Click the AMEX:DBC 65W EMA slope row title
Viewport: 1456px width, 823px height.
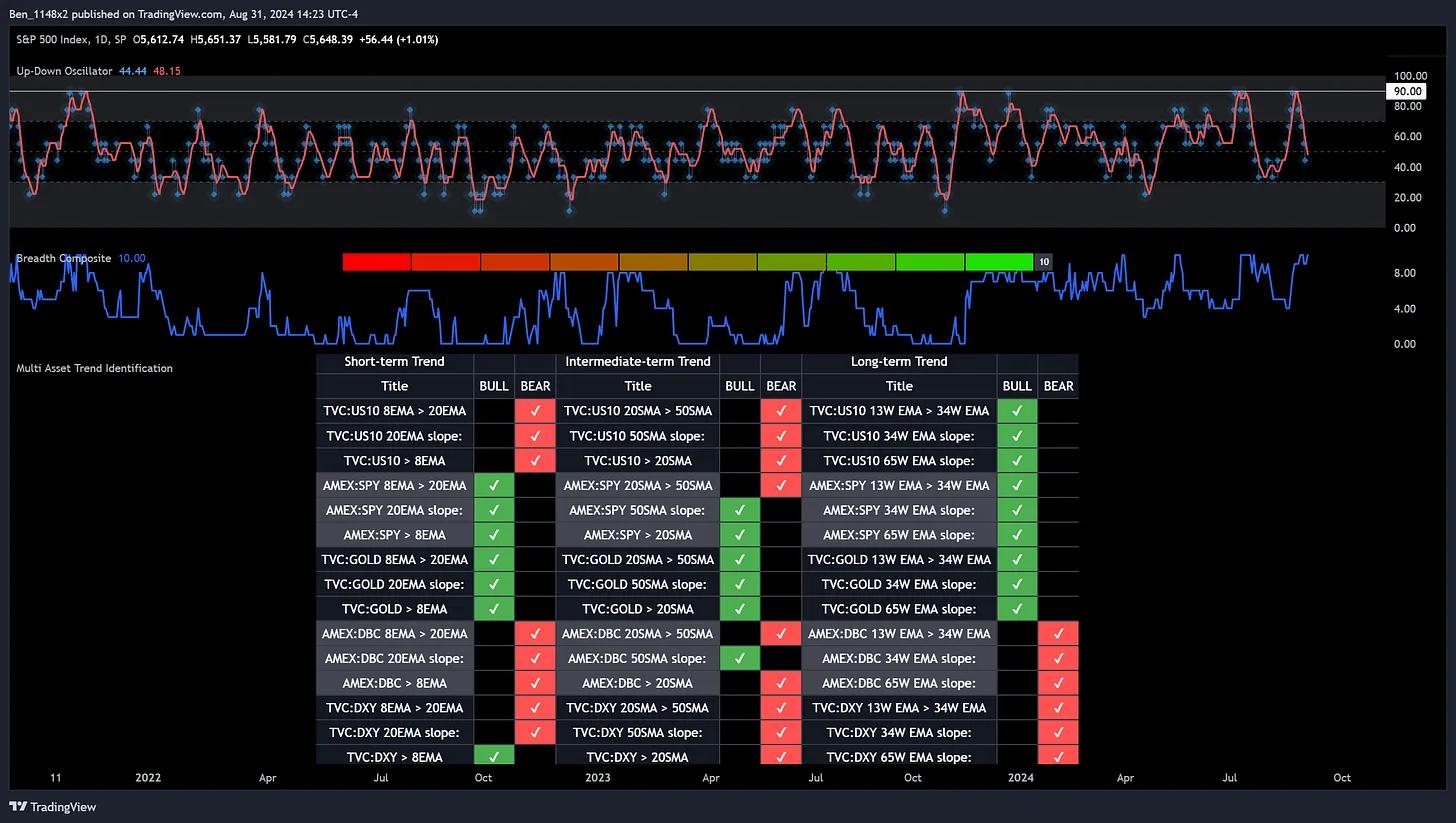(x=898, y=683)
